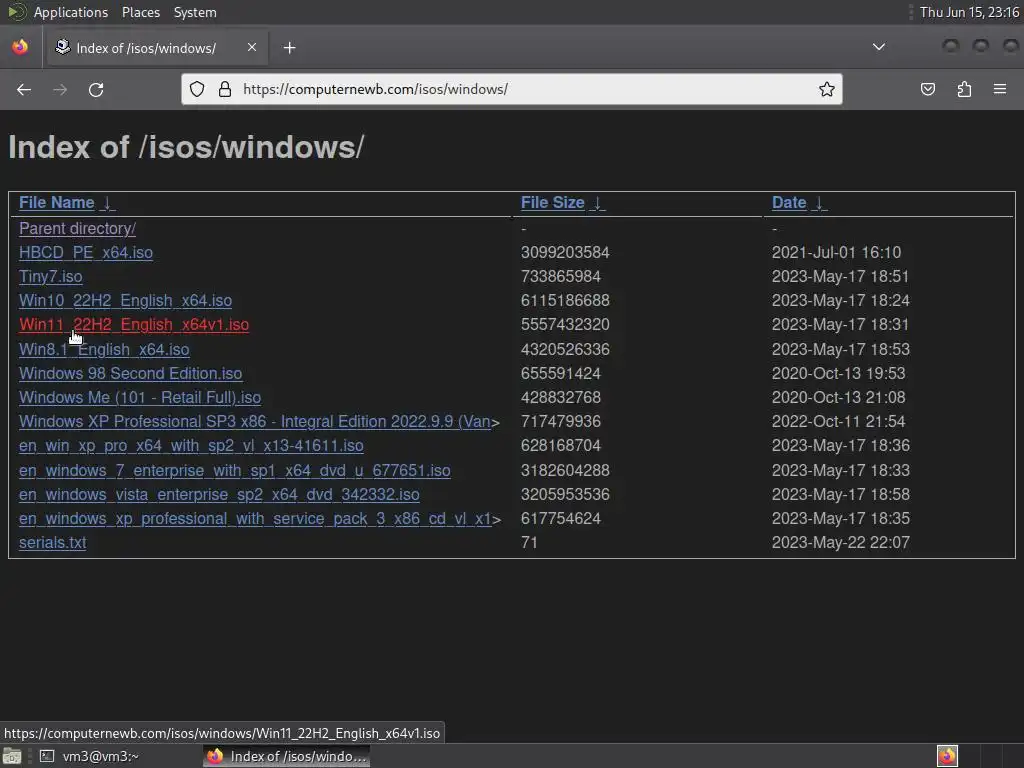The width and height of the screenshot is (1024, 768).
Task: Select date 2023-May-22 22:07
Action: [840, 543]
